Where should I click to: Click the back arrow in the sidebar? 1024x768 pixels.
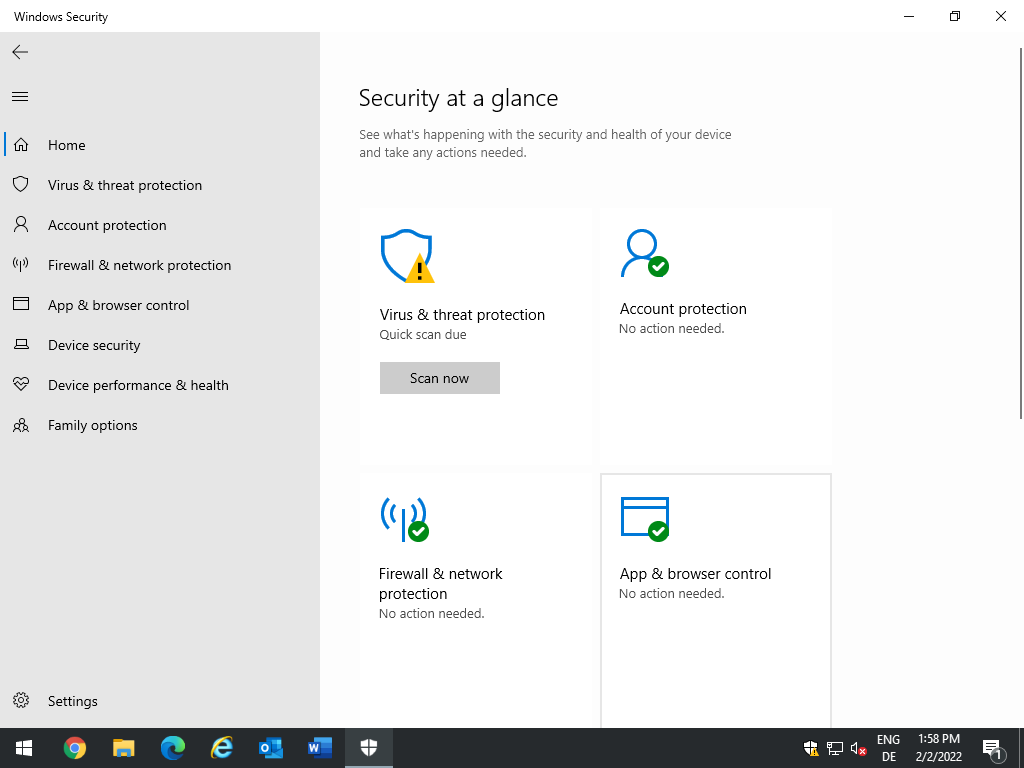[x=20, y=52]
